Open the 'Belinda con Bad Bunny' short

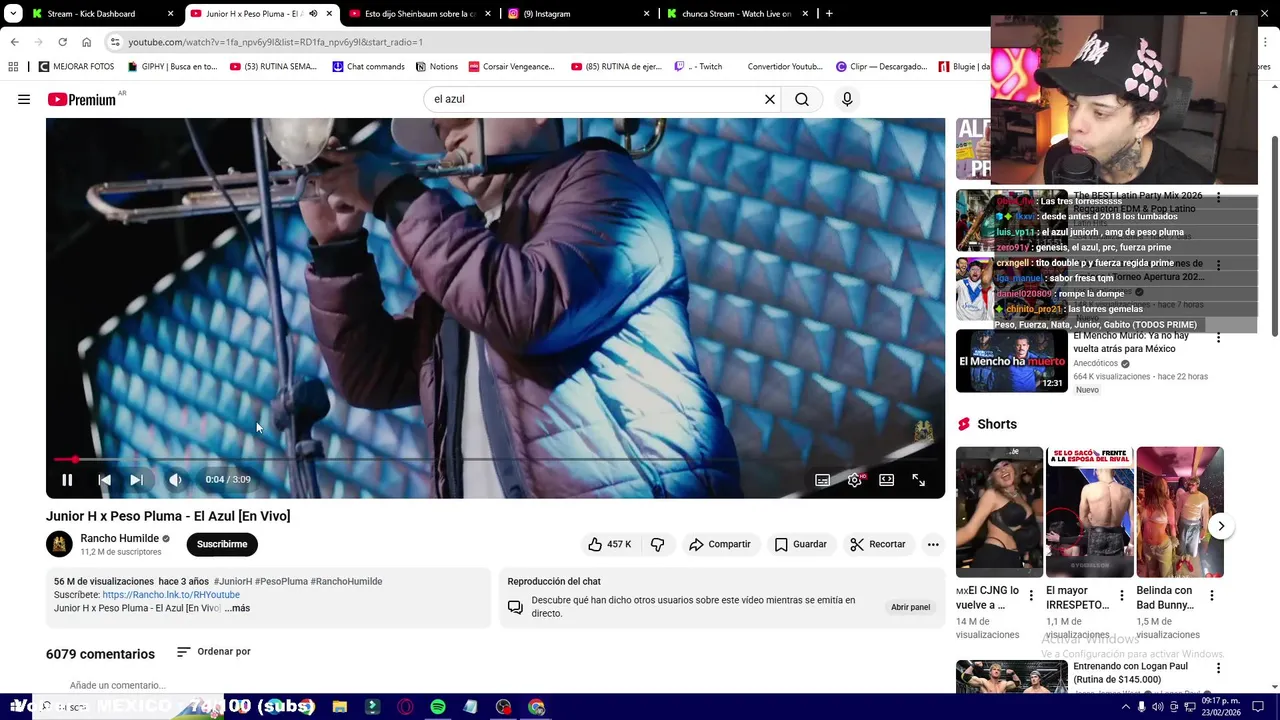[1180, 512]
